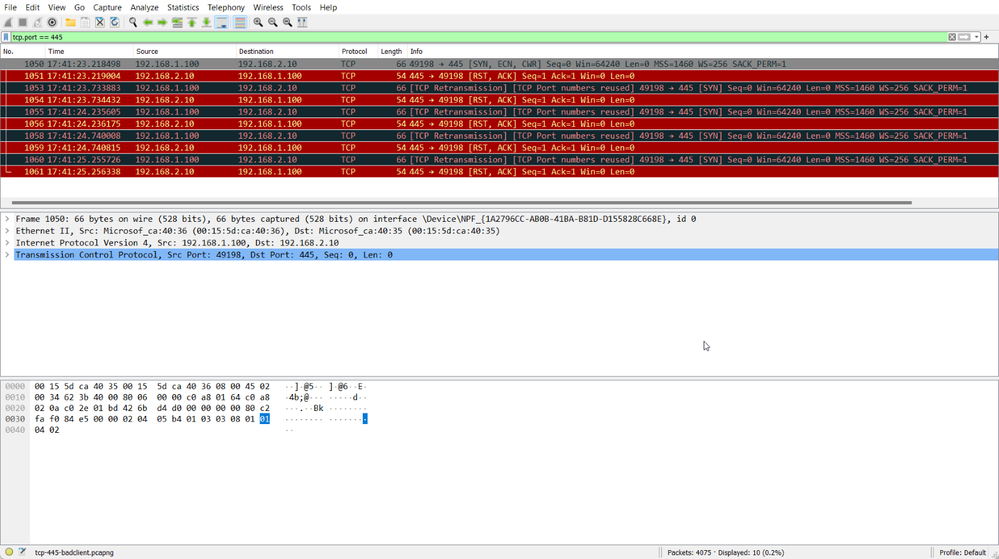This screenshot has height=559, width=999.
Task: Open the Go menu
Action: (x=79, y=8)
